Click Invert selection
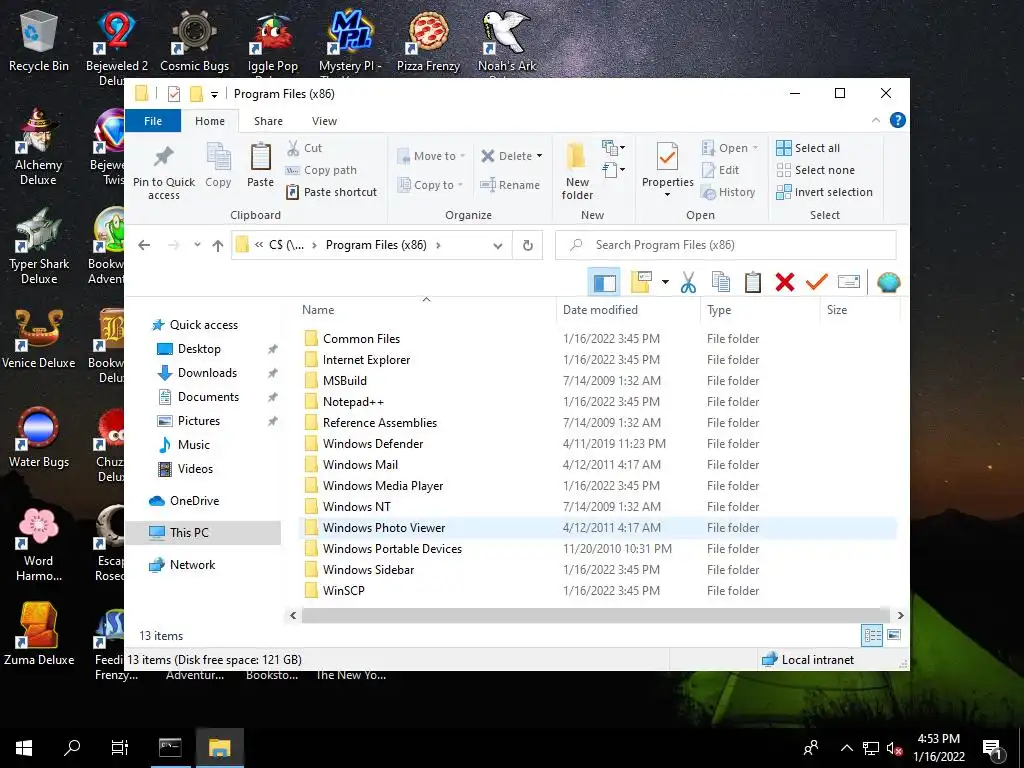The image size is (1024, 768). click(x=824, y=192)
